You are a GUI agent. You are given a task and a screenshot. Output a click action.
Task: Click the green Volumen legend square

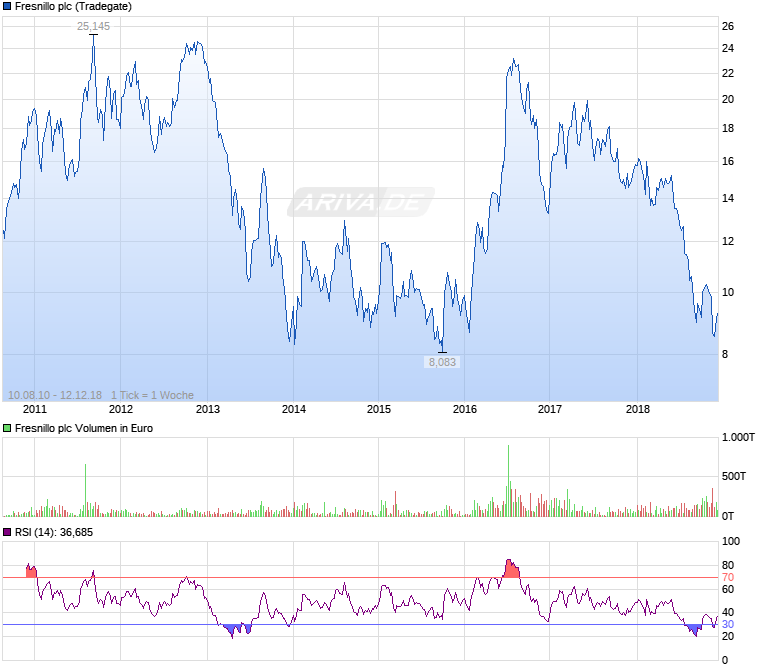click(7, 428)
